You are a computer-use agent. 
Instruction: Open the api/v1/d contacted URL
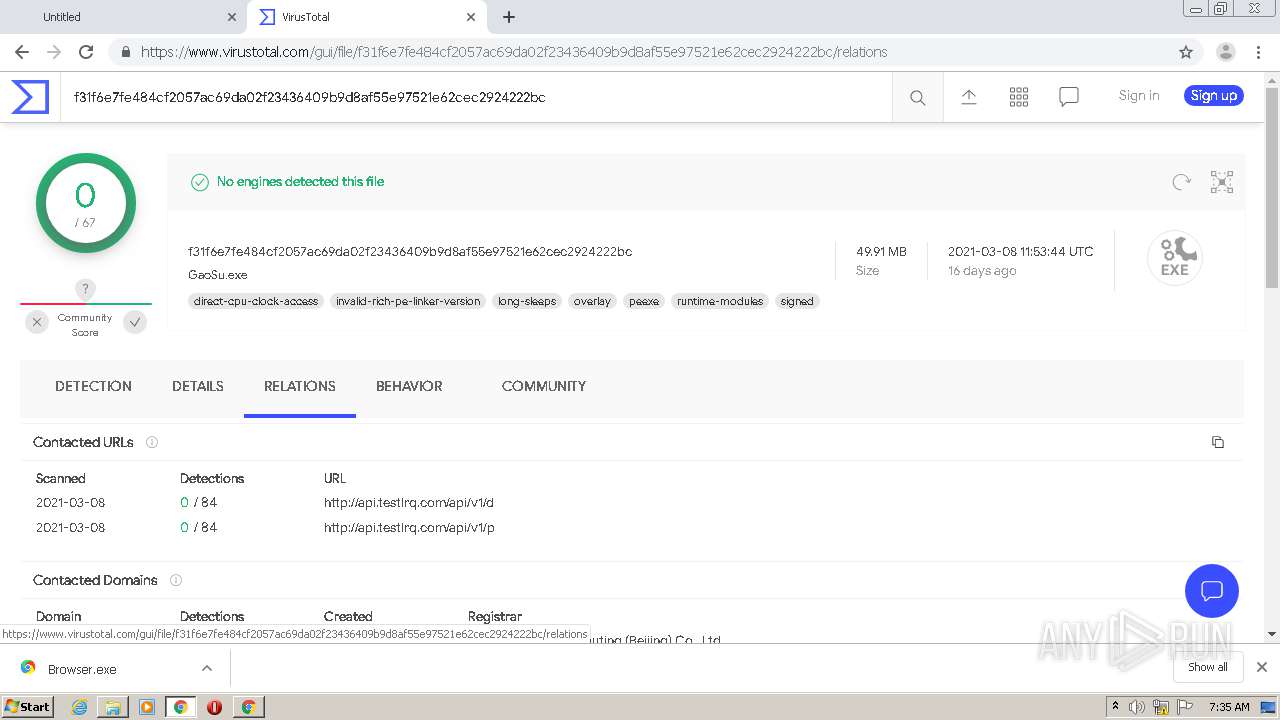tap(409, 503)
